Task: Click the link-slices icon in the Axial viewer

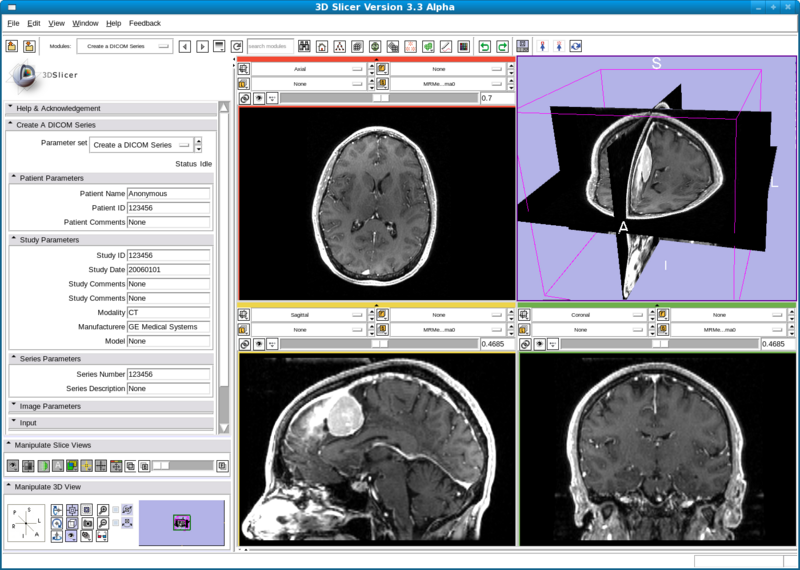Action: 244,99
